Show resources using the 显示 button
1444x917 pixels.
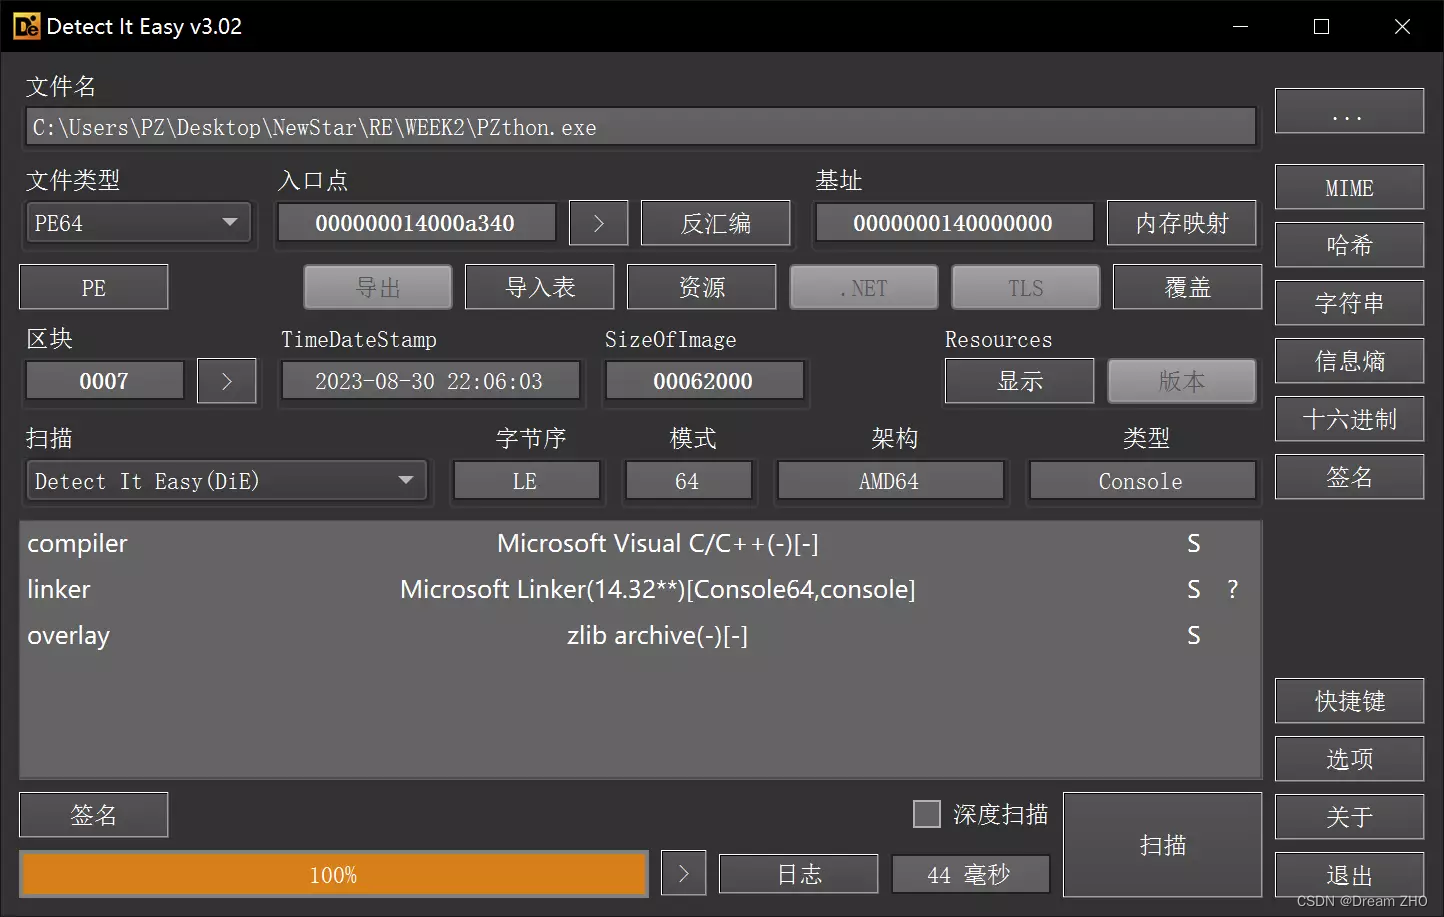pyautogui.click(x=1019, y=381)
